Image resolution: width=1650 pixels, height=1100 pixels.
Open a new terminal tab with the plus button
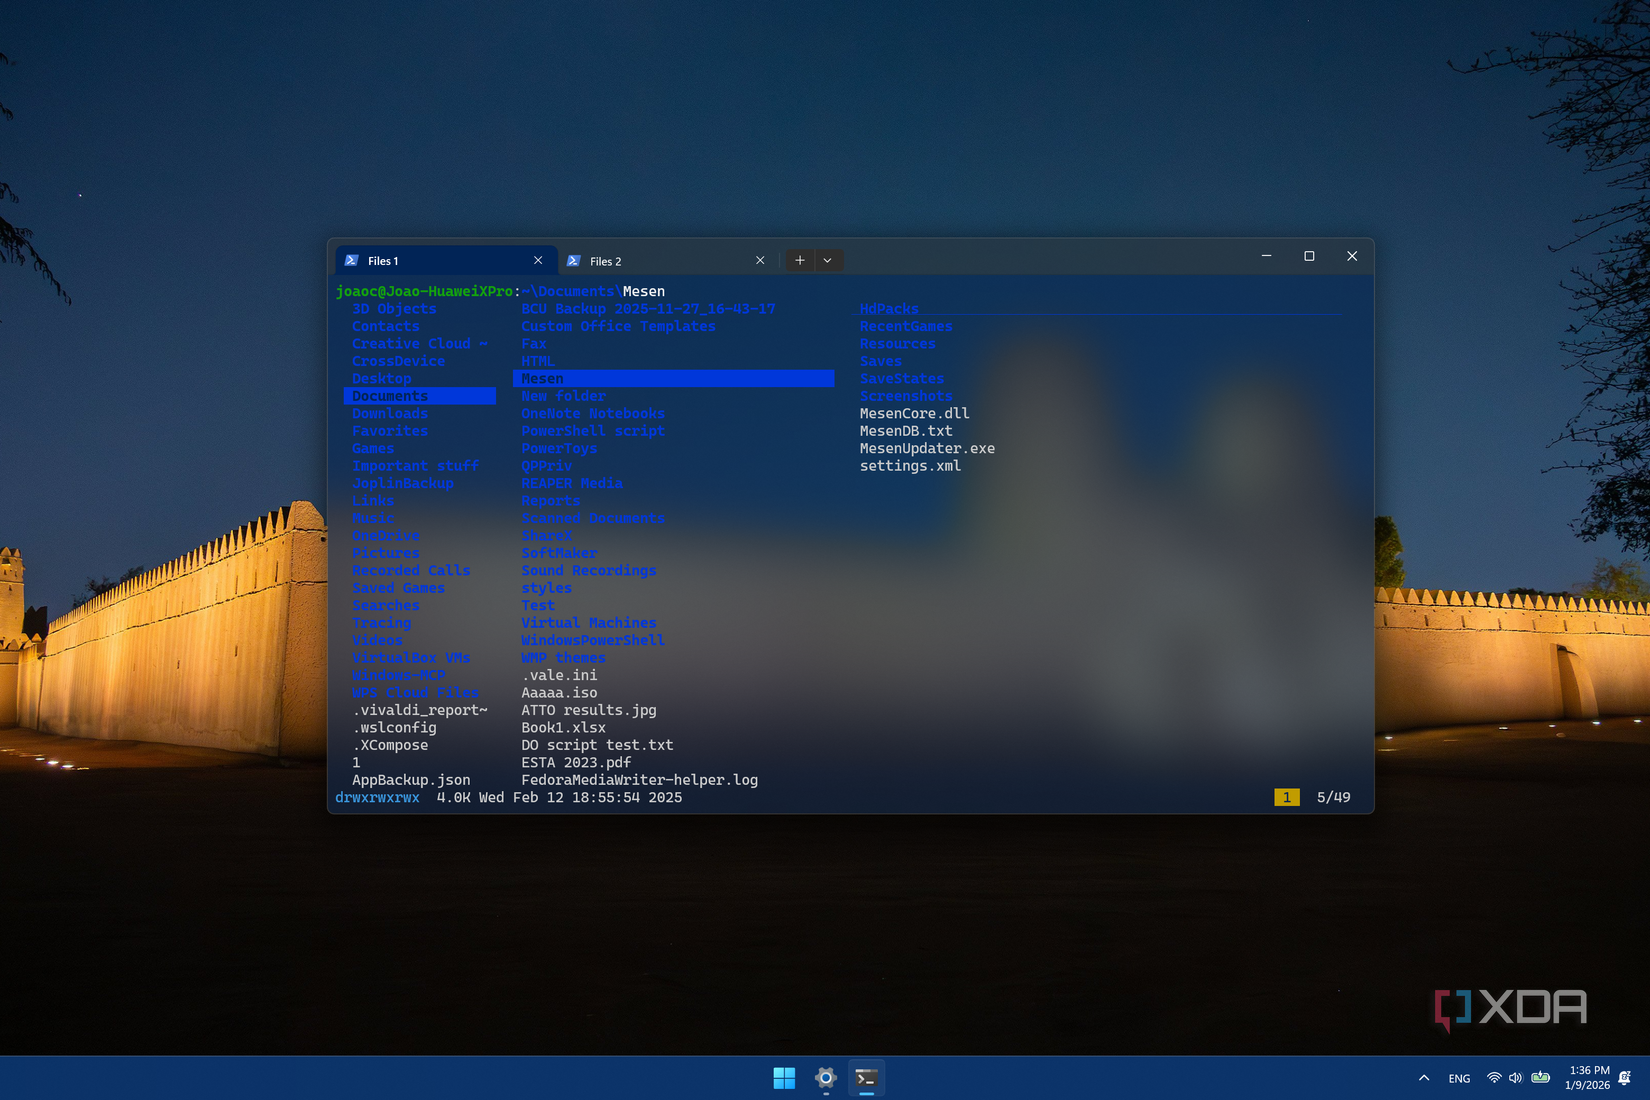point(799,260)
